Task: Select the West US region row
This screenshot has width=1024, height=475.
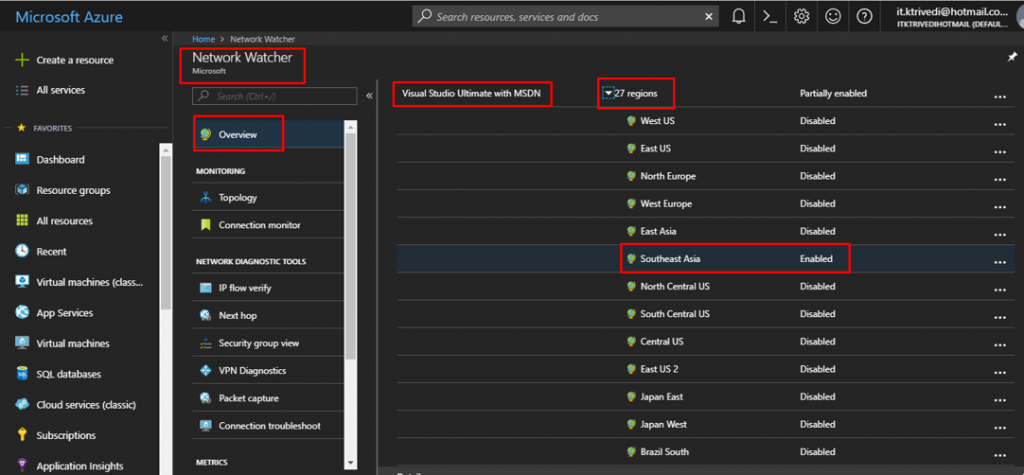Action: point(657,121)
